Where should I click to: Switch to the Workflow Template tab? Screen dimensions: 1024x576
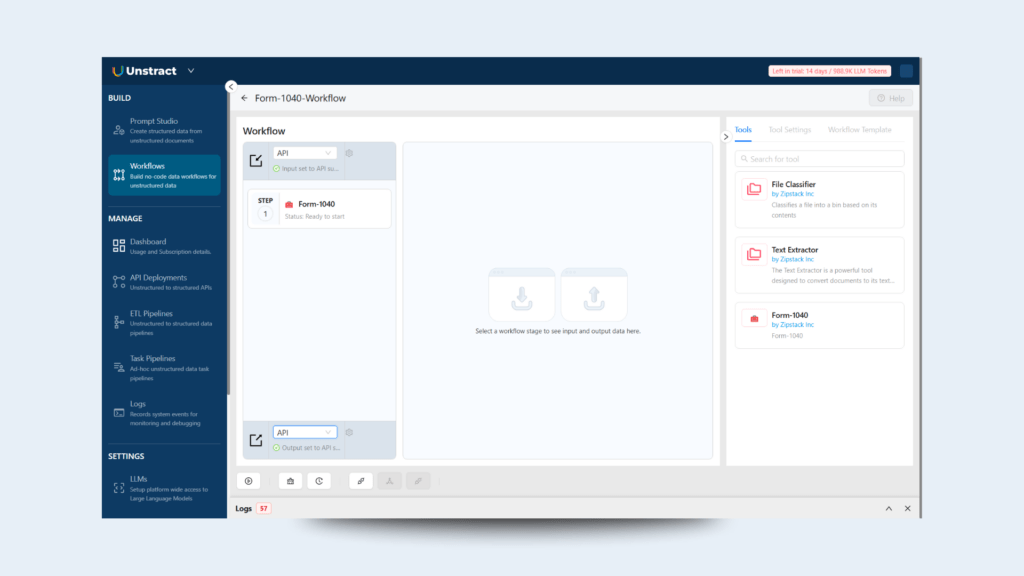(x=859, y=130)
